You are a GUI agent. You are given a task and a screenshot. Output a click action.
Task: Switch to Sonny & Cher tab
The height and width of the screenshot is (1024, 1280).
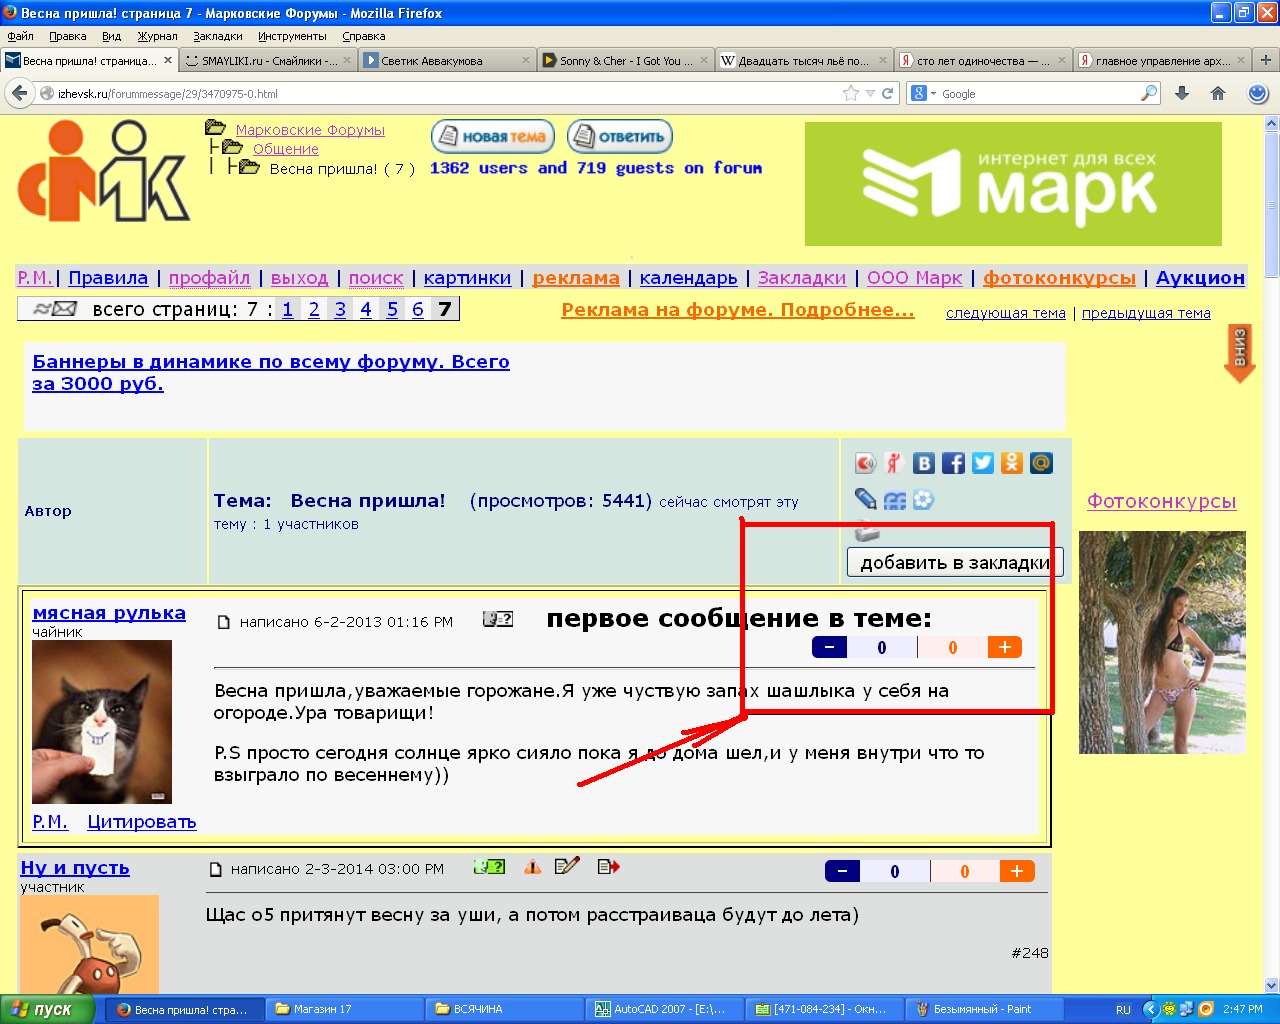point(626,60)
